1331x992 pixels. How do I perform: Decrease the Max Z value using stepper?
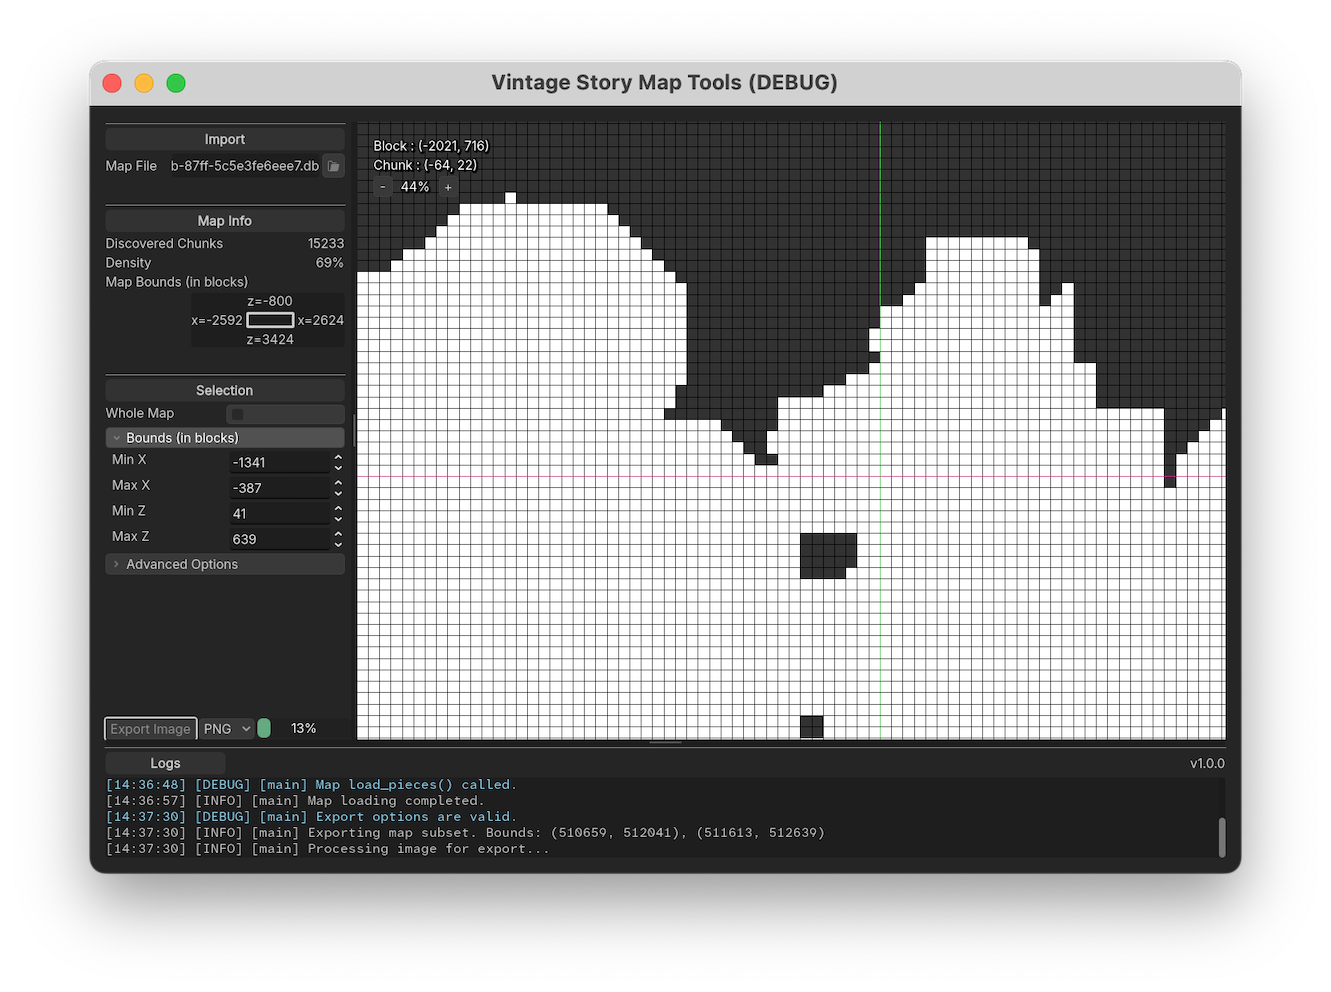pyautogui.click(x=338, y=544)
